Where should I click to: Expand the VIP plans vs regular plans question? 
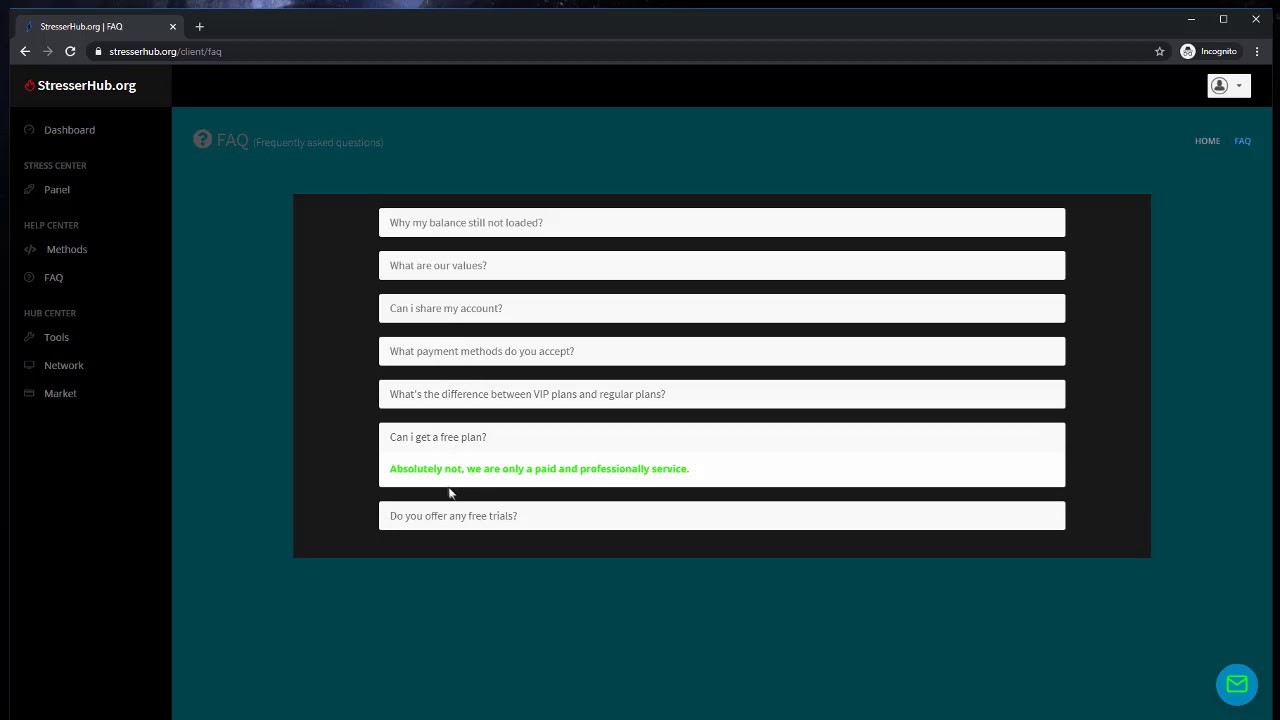[722, 395]
